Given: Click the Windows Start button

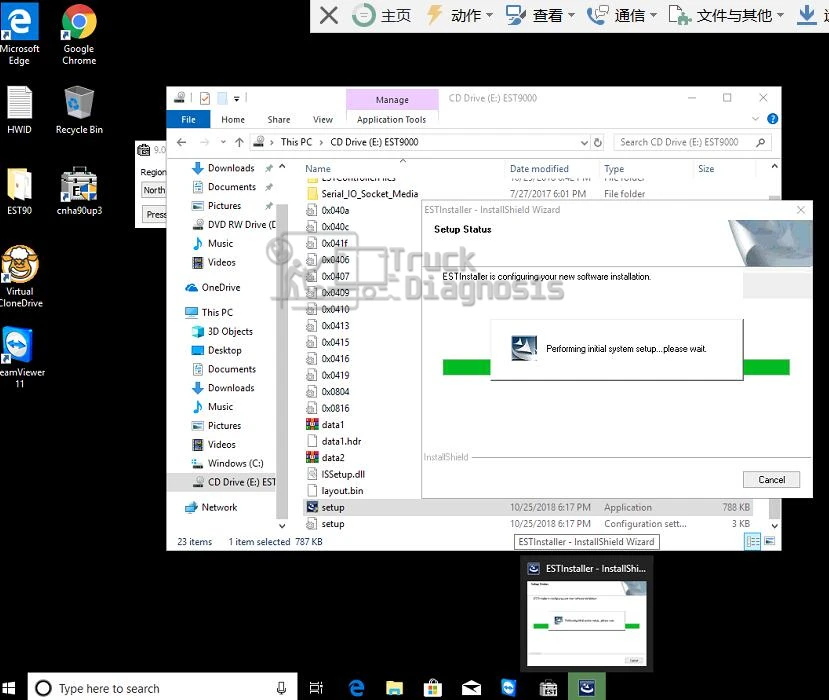Looking at the screenshot, I should (9, 688).
